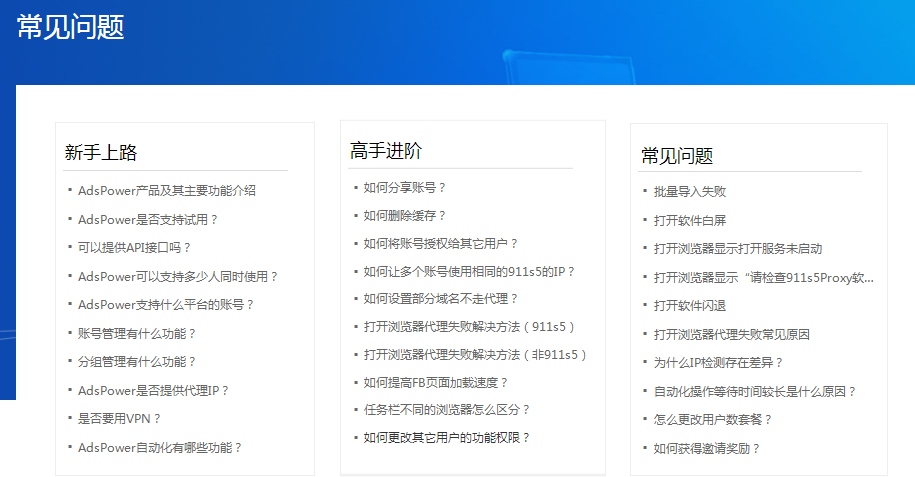
Task: Click '如何分享账号?' link
Action: [405, 188]
